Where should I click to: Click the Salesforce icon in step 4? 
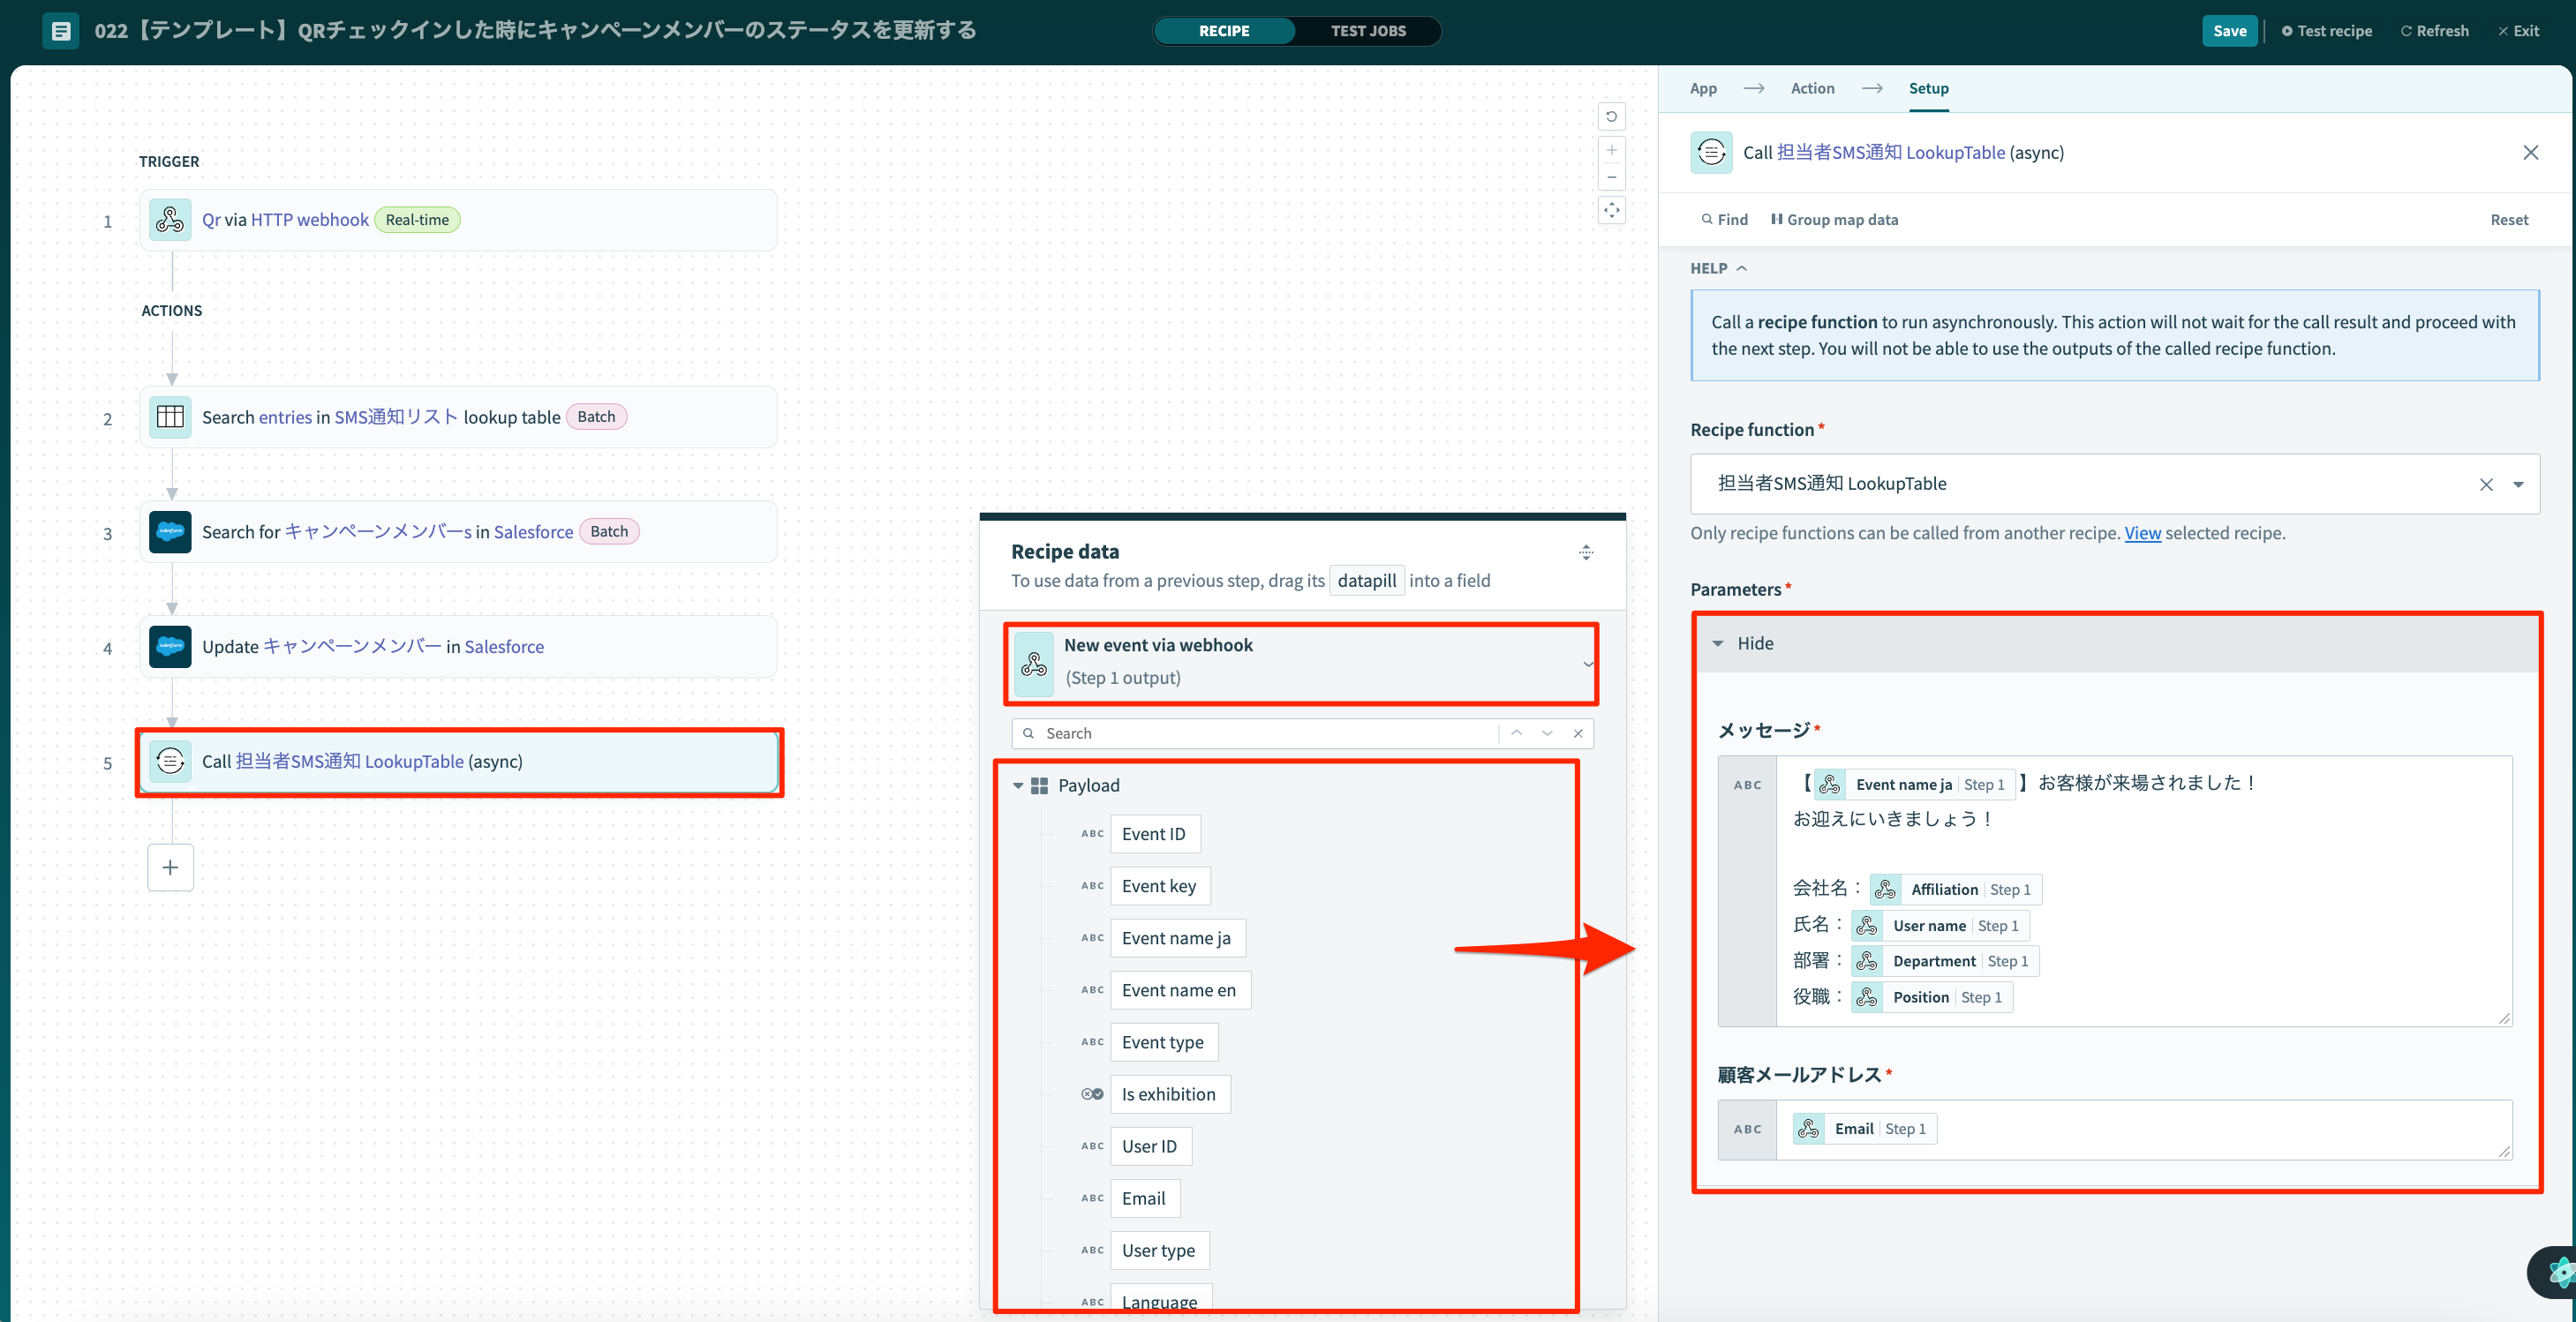[170, 647]
